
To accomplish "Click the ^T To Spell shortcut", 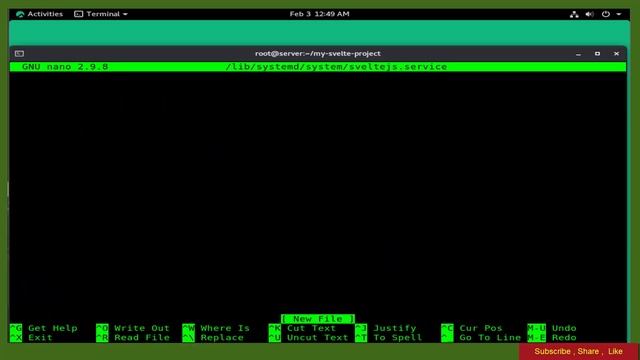I will click(389, 338).
